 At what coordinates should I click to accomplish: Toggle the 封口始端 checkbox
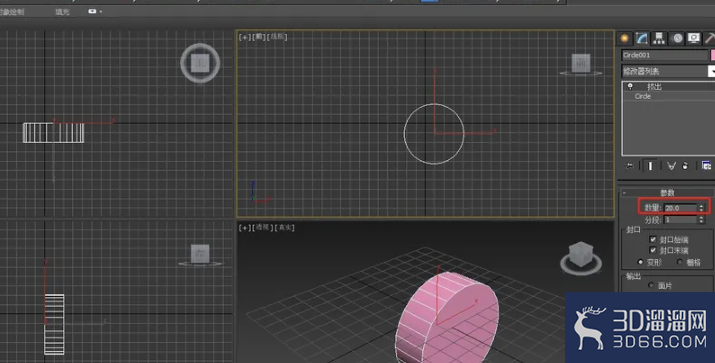coord(653,239)
